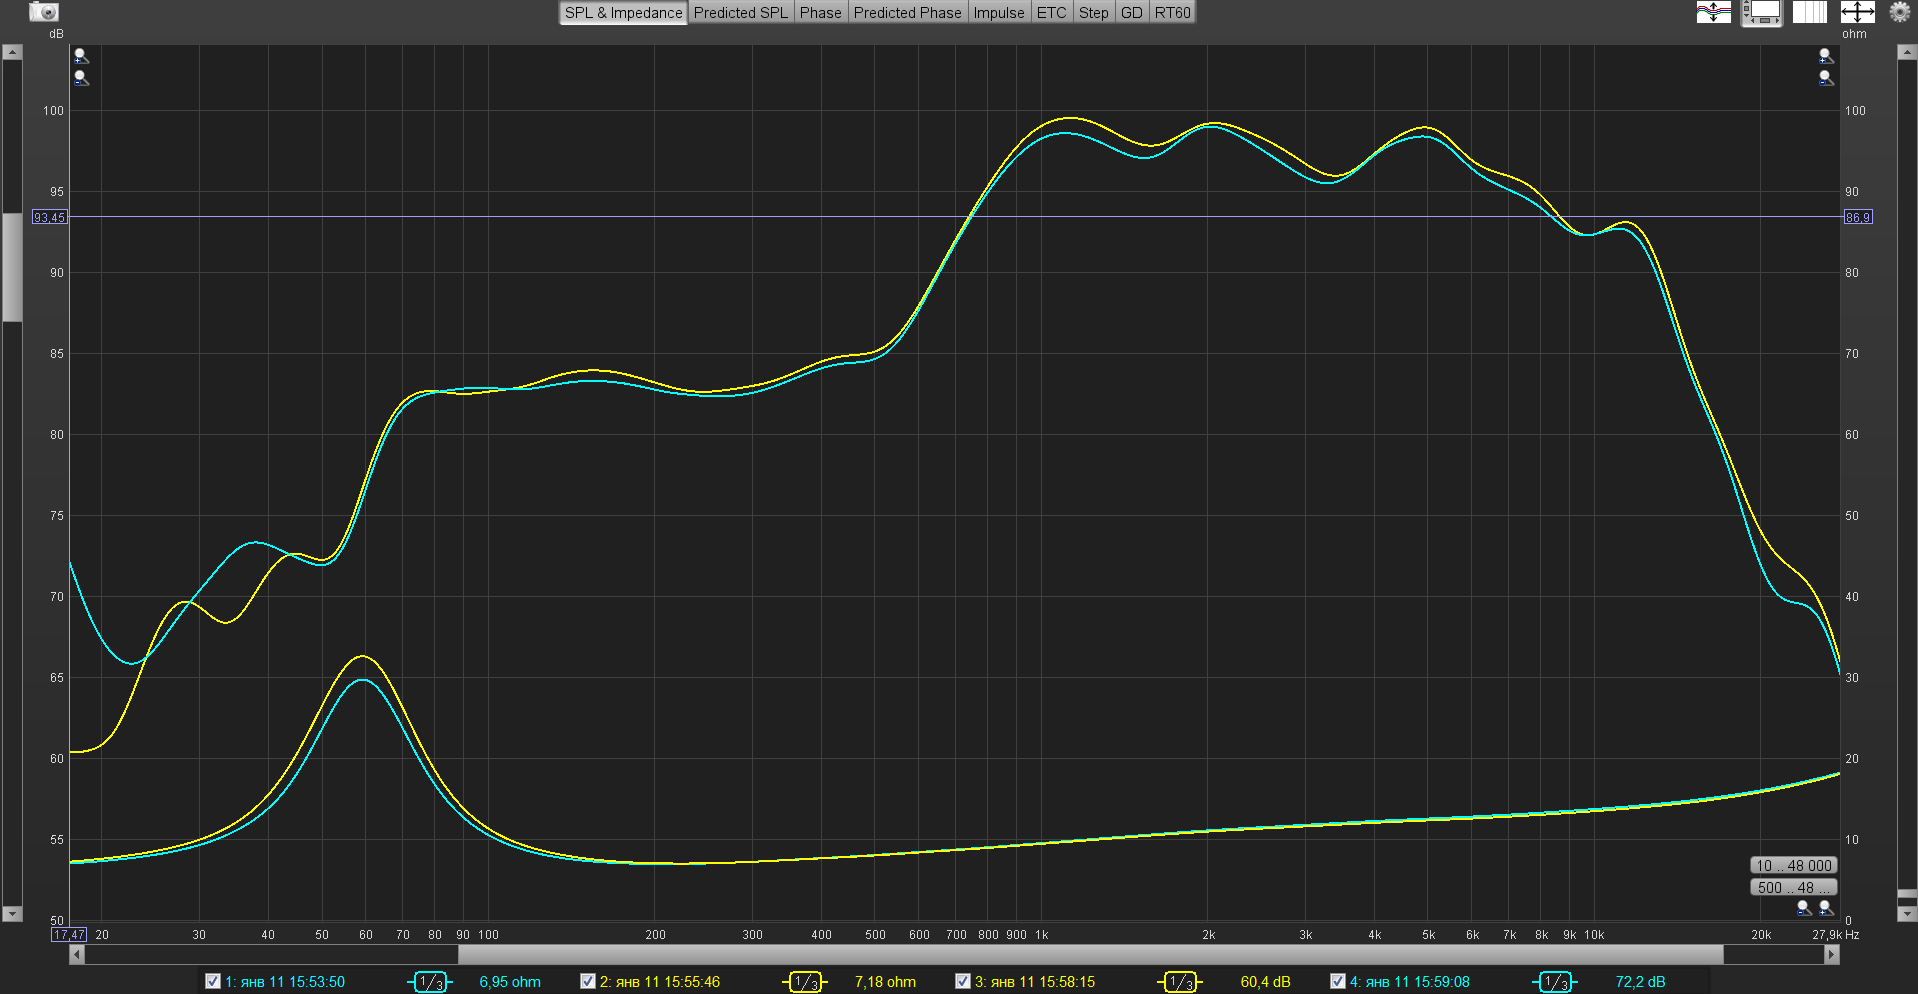The image size is (1918, 994).
Task: Click trace label '4: янв 11 15:59:08'
Action: pos(1410,982)
